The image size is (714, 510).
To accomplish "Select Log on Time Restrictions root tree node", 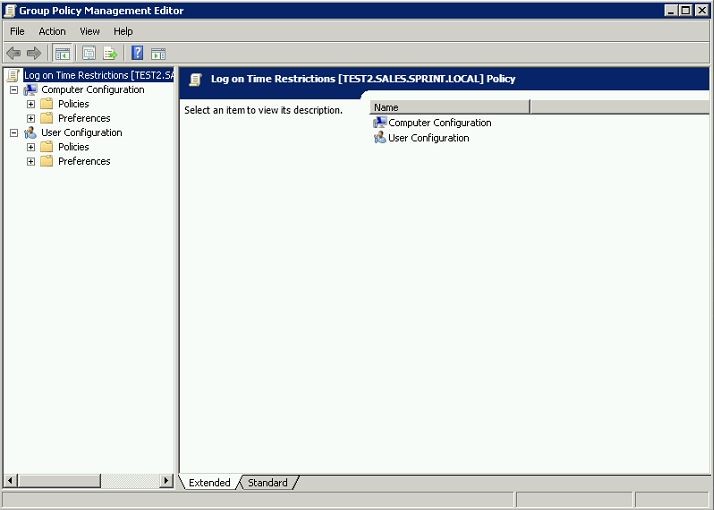I will pos(99,75).
